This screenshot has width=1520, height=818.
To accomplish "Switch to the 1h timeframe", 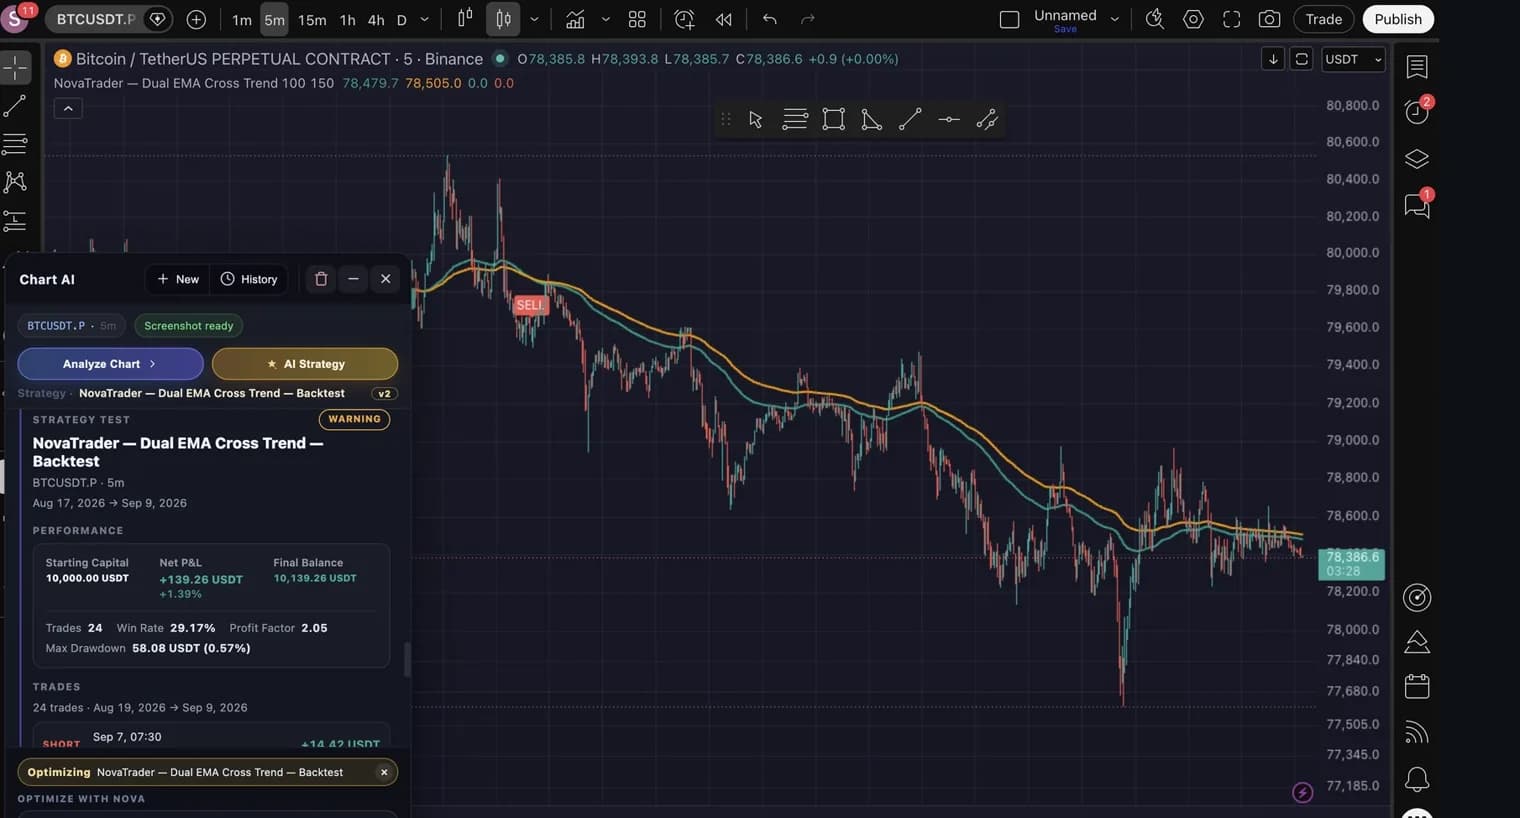I will (x=347, y=19).
